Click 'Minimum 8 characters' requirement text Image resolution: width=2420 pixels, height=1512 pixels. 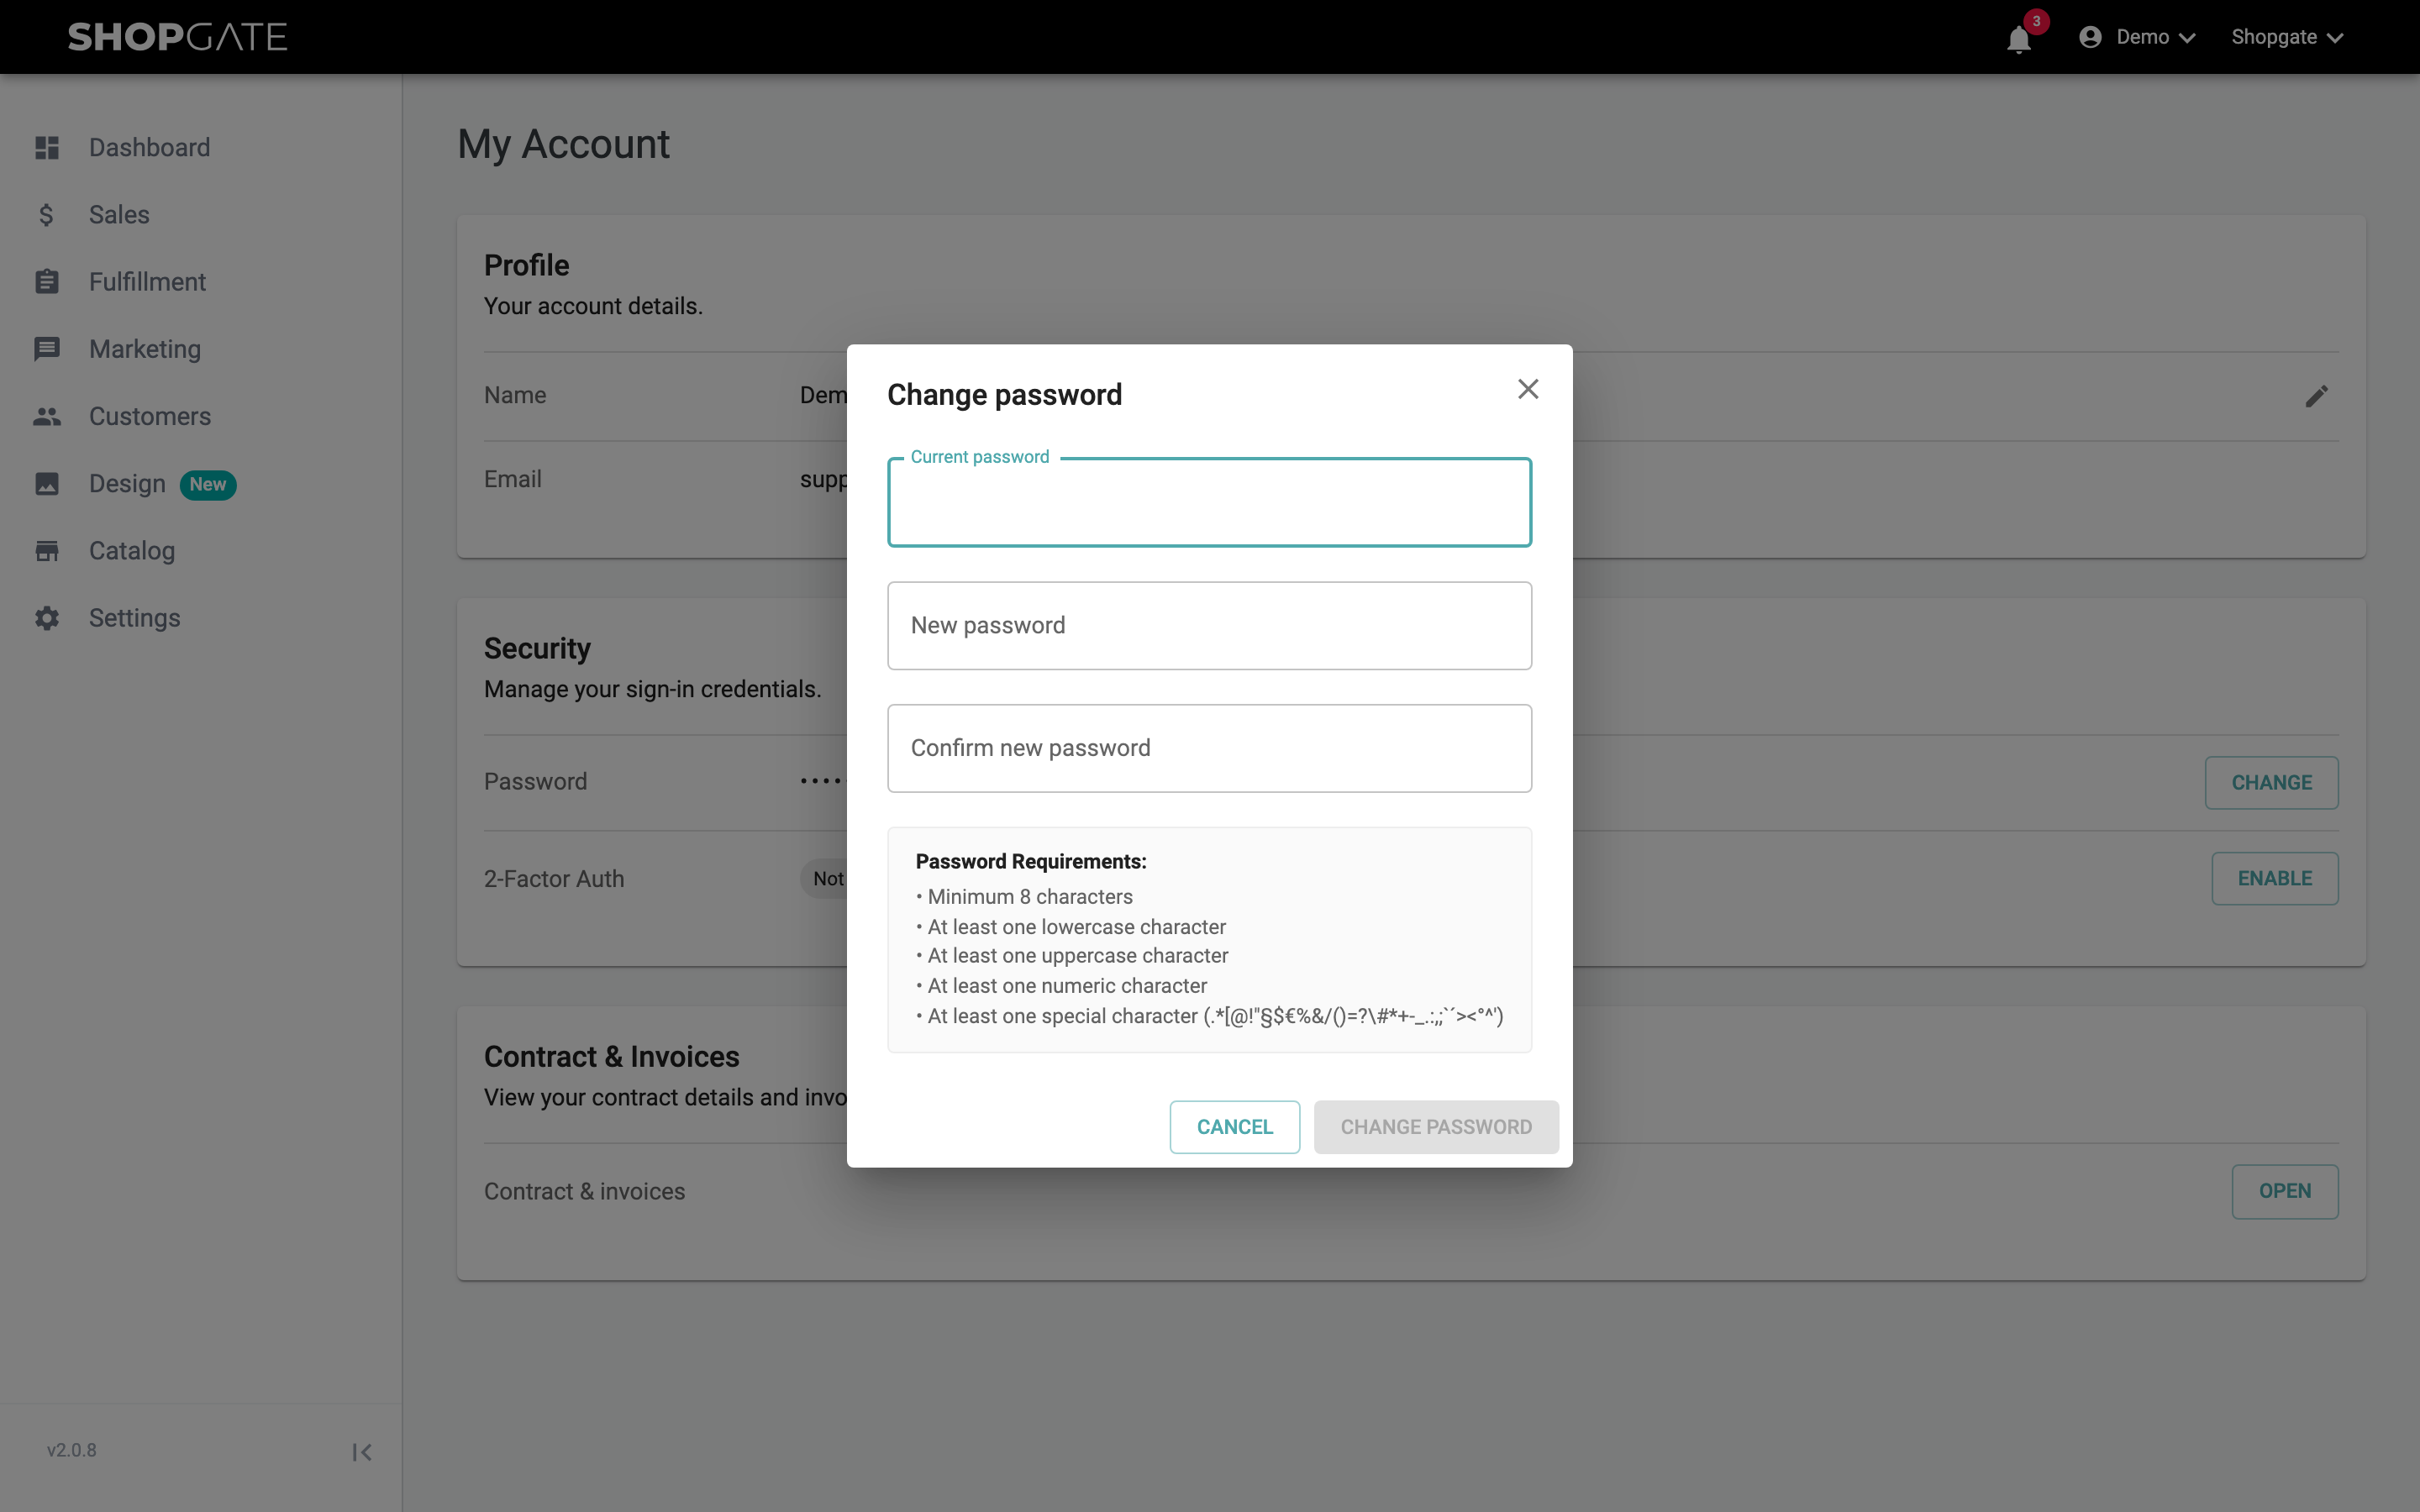click(1030, 897)
